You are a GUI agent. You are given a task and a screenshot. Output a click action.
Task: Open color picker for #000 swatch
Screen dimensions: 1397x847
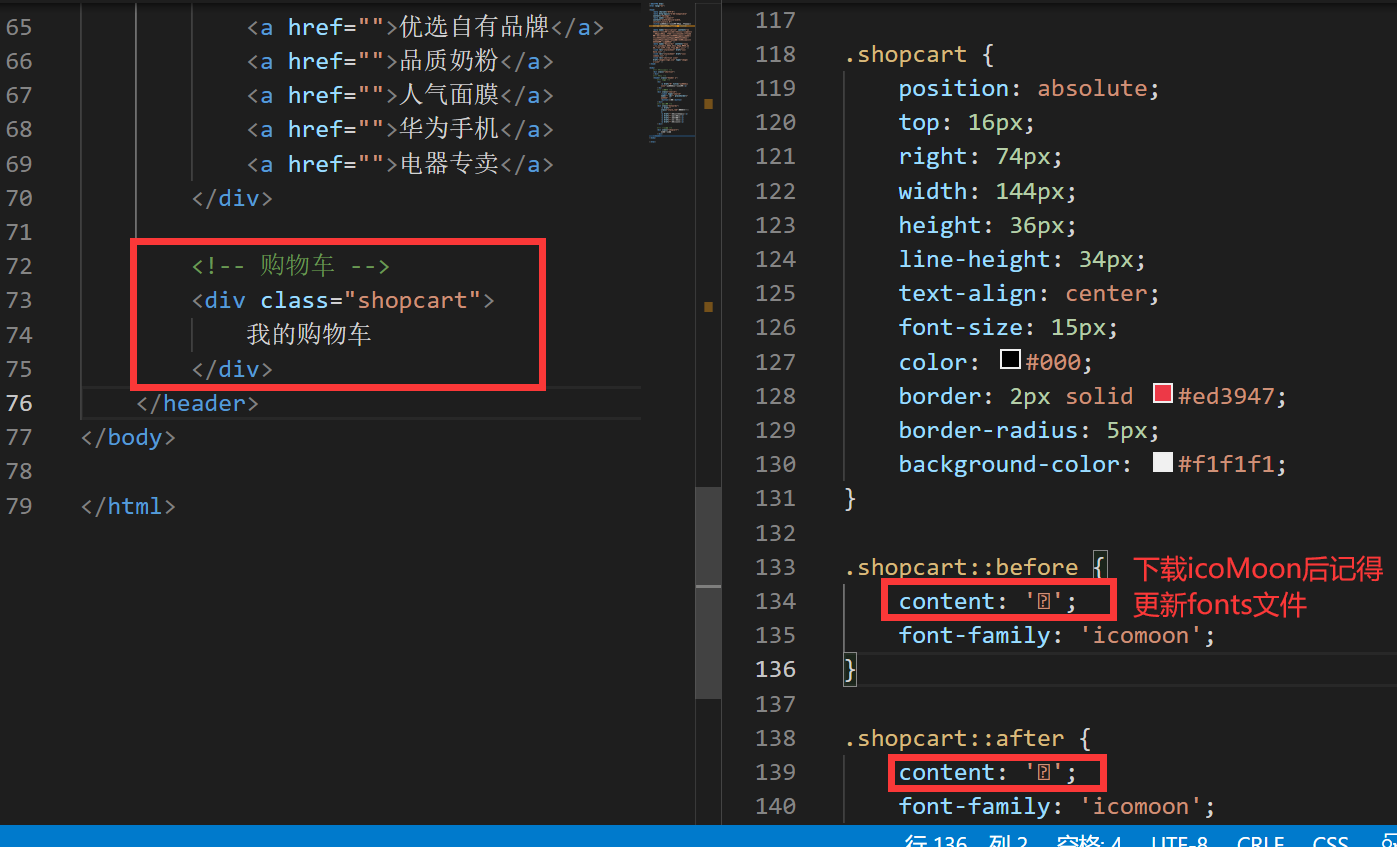click(x=1010, y=360)
